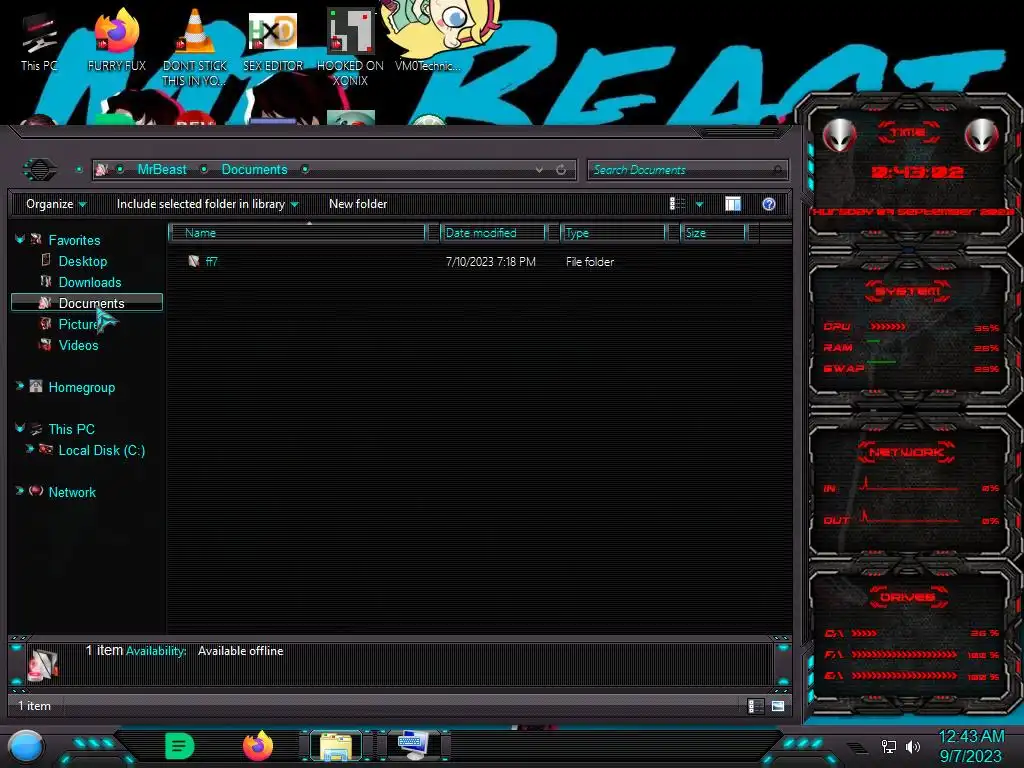Viewport: 1024px width, 768px height.
Task: Select Network in the navigation pane
Action: tap(72, 492)
